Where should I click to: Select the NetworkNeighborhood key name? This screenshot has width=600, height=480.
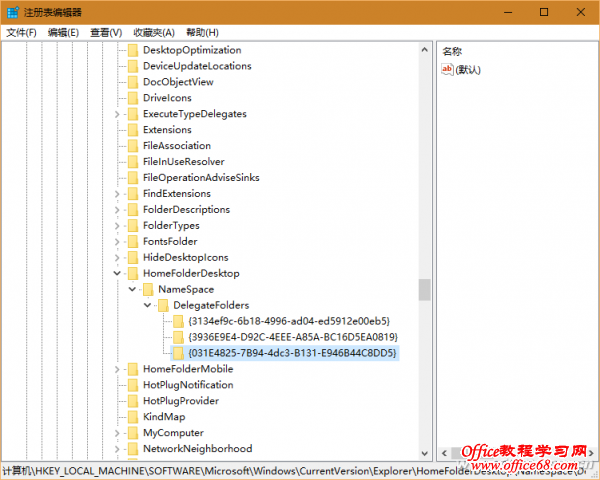pos(197,449)
